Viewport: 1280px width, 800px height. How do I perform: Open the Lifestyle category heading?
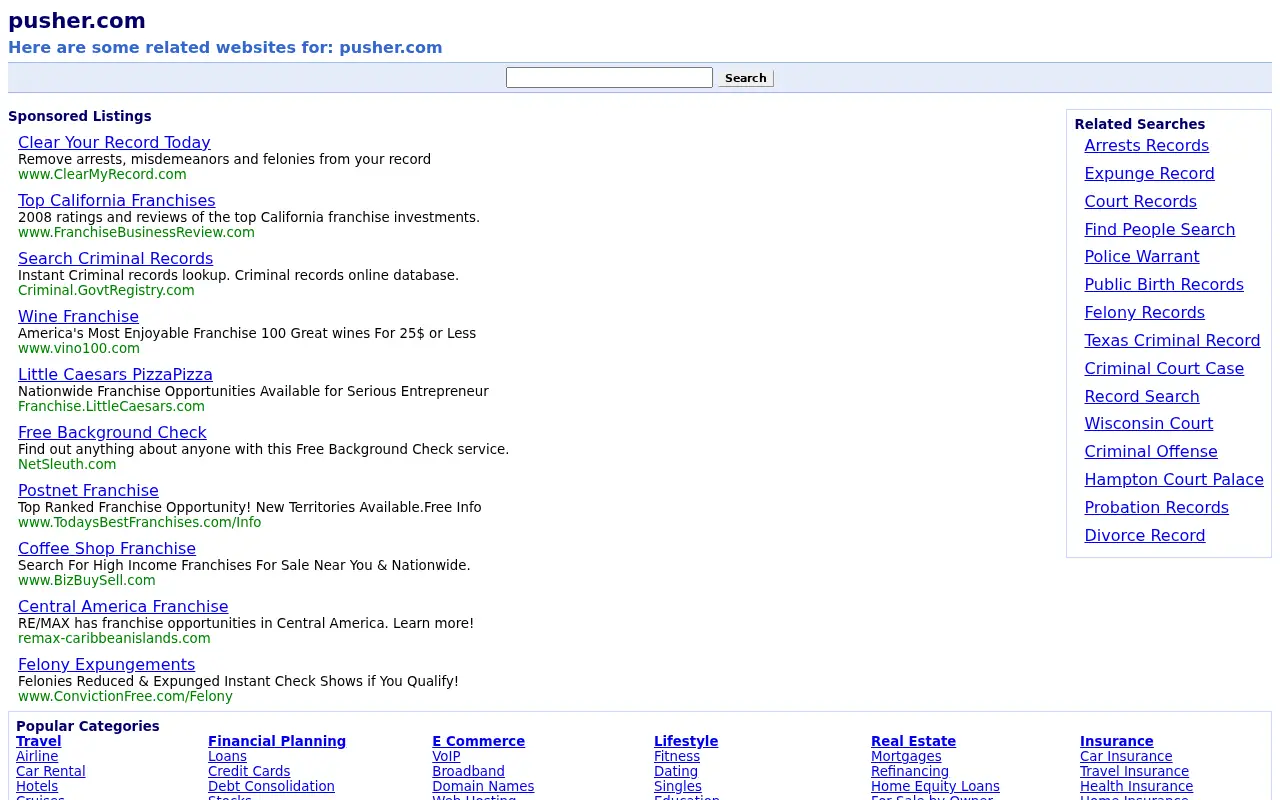(x=686, y=741)
